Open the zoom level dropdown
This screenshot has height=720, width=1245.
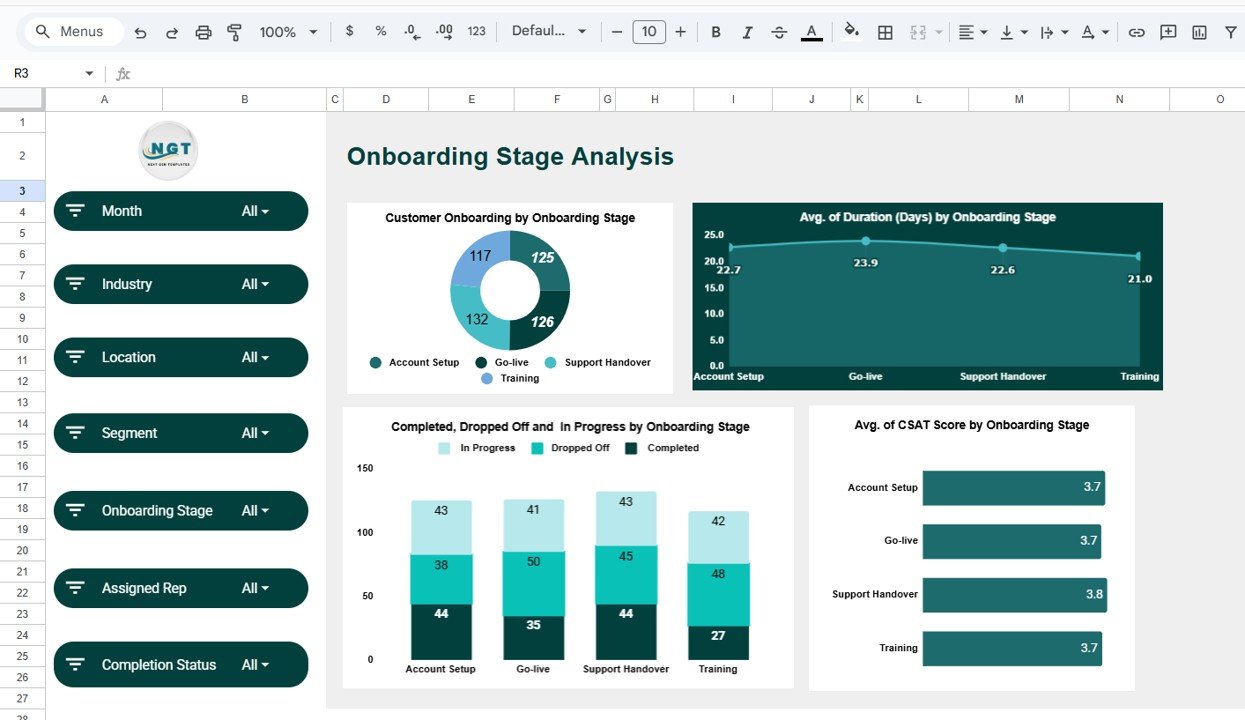(287, 31)
